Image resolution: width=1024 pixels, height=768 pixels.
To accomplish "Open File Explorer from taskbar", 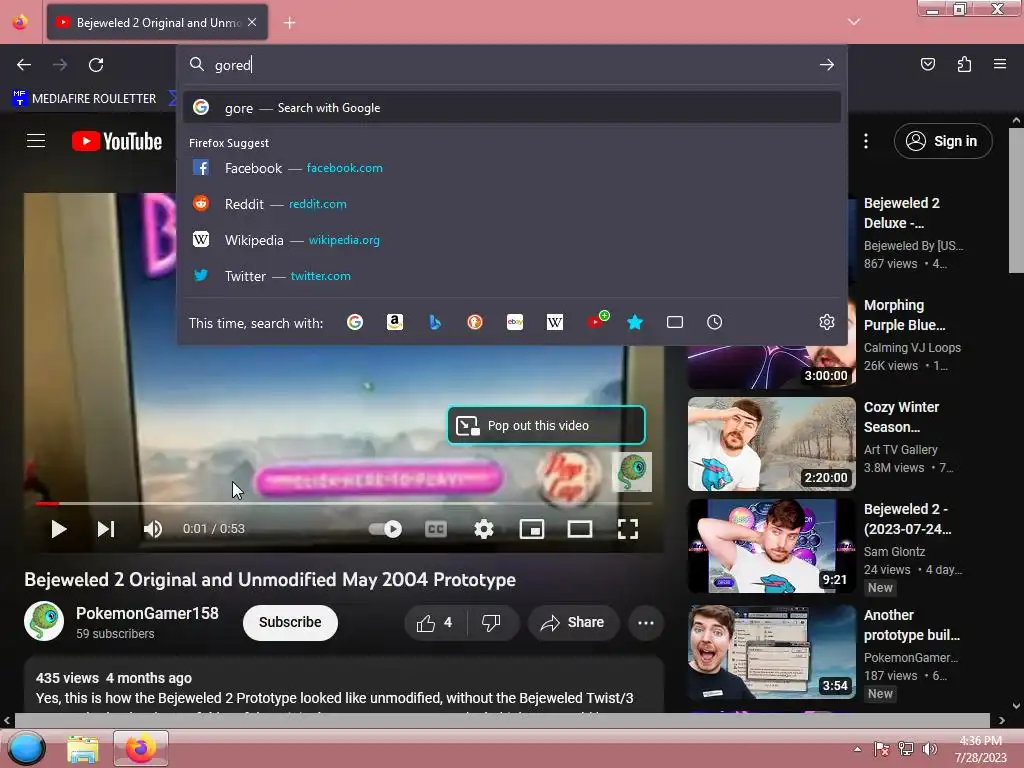I will tap(83, 748).
